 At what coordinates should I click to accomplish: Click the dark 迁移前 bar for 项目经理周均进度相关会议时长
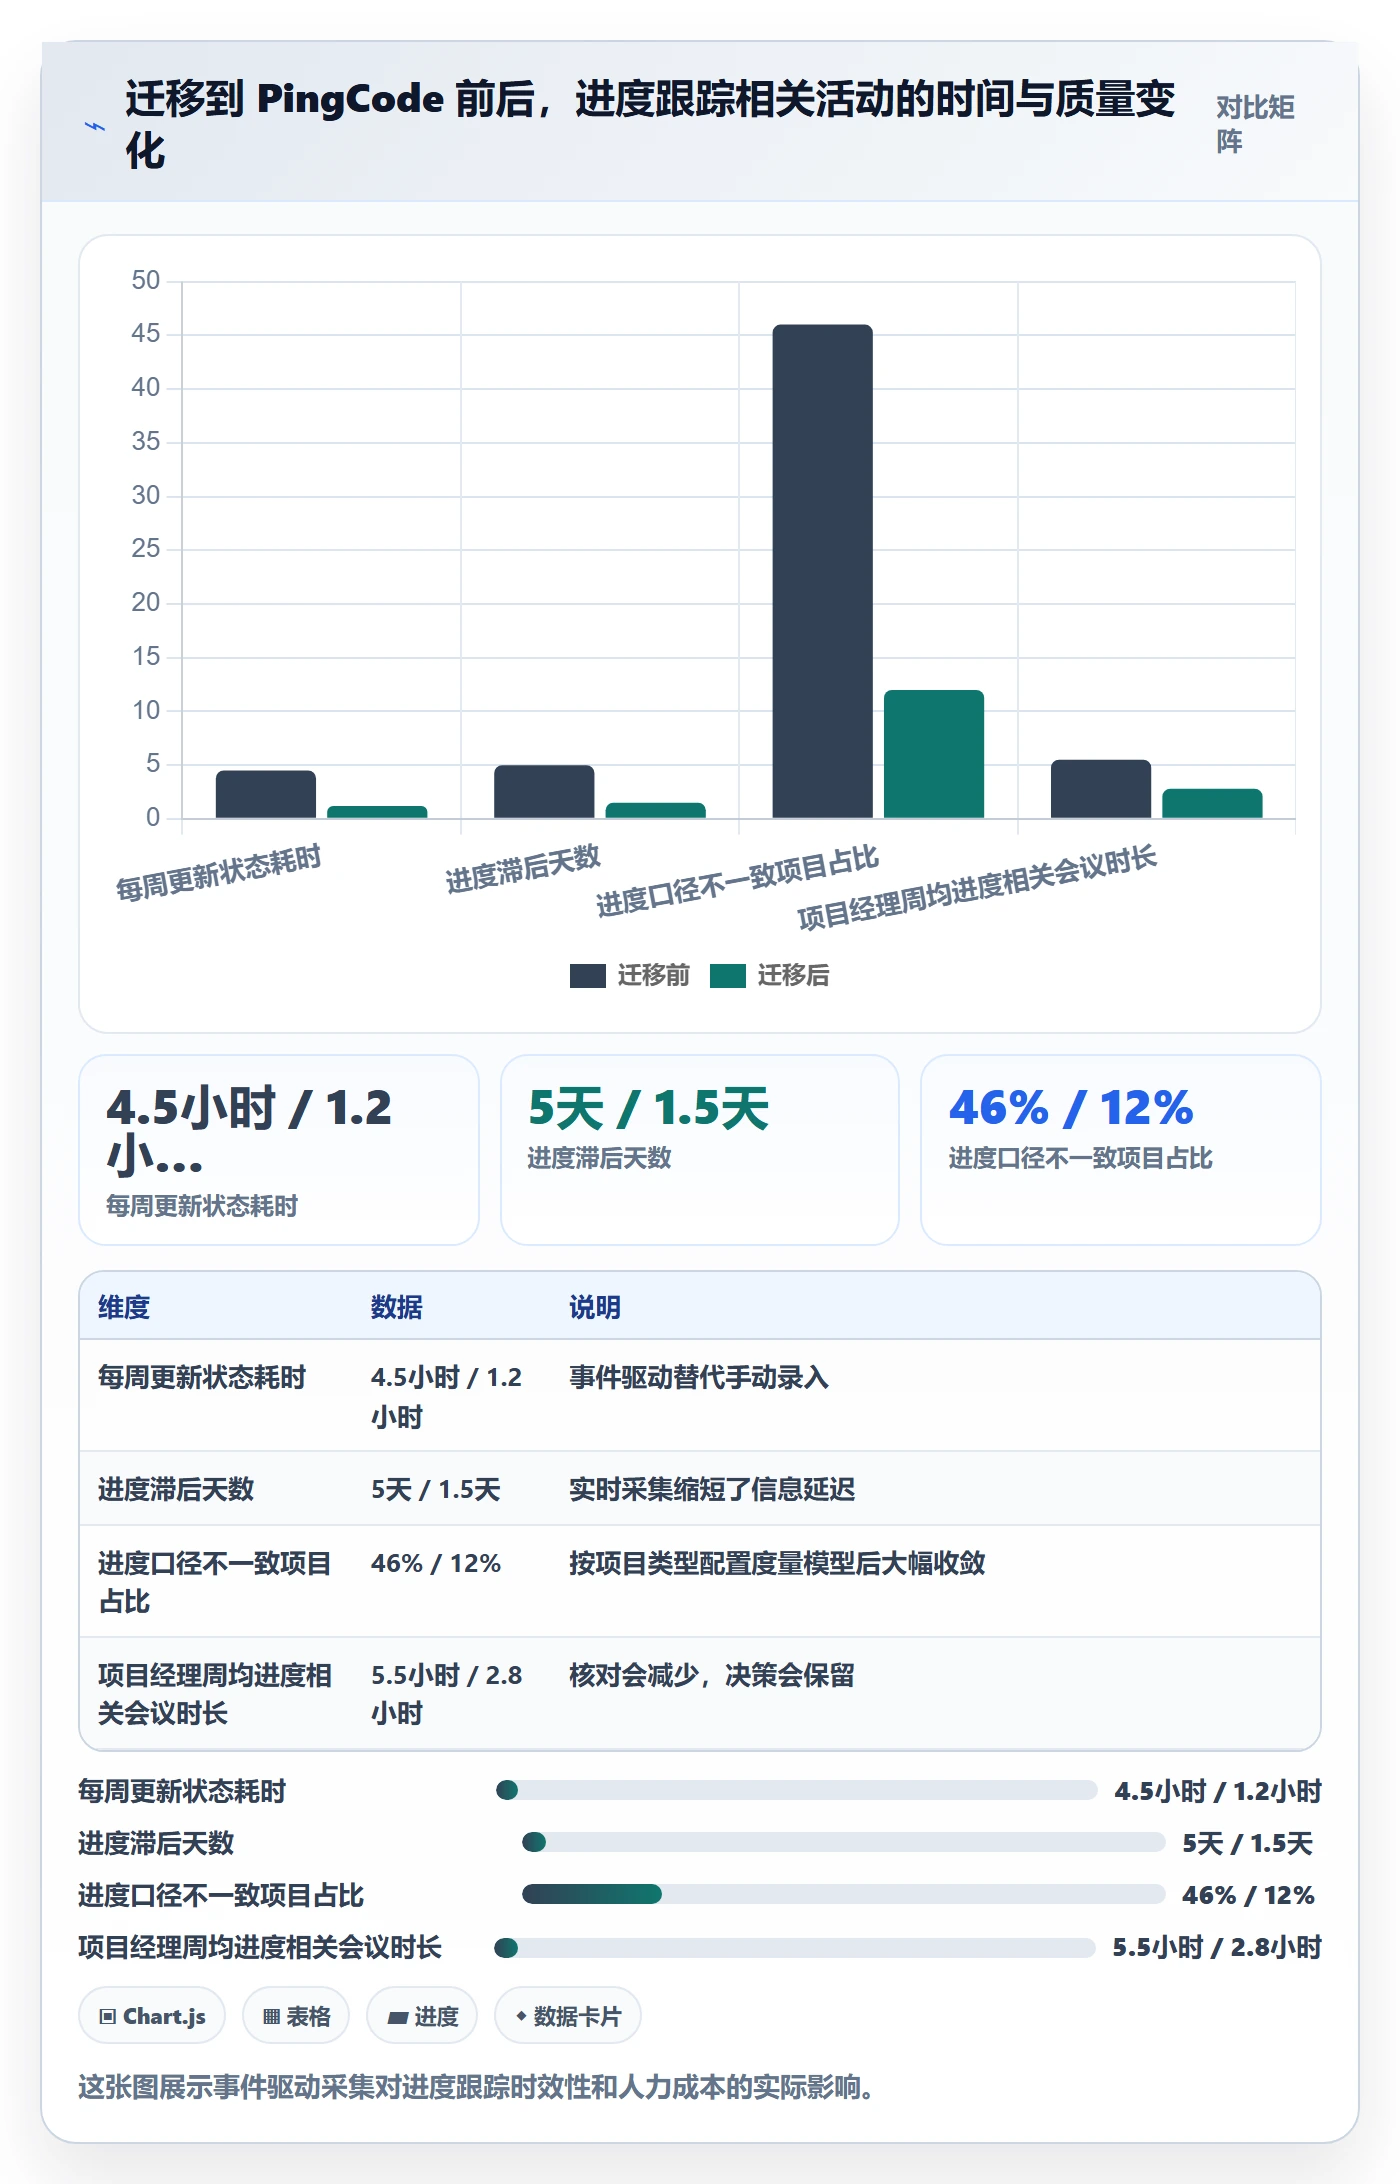point(1101,789)
